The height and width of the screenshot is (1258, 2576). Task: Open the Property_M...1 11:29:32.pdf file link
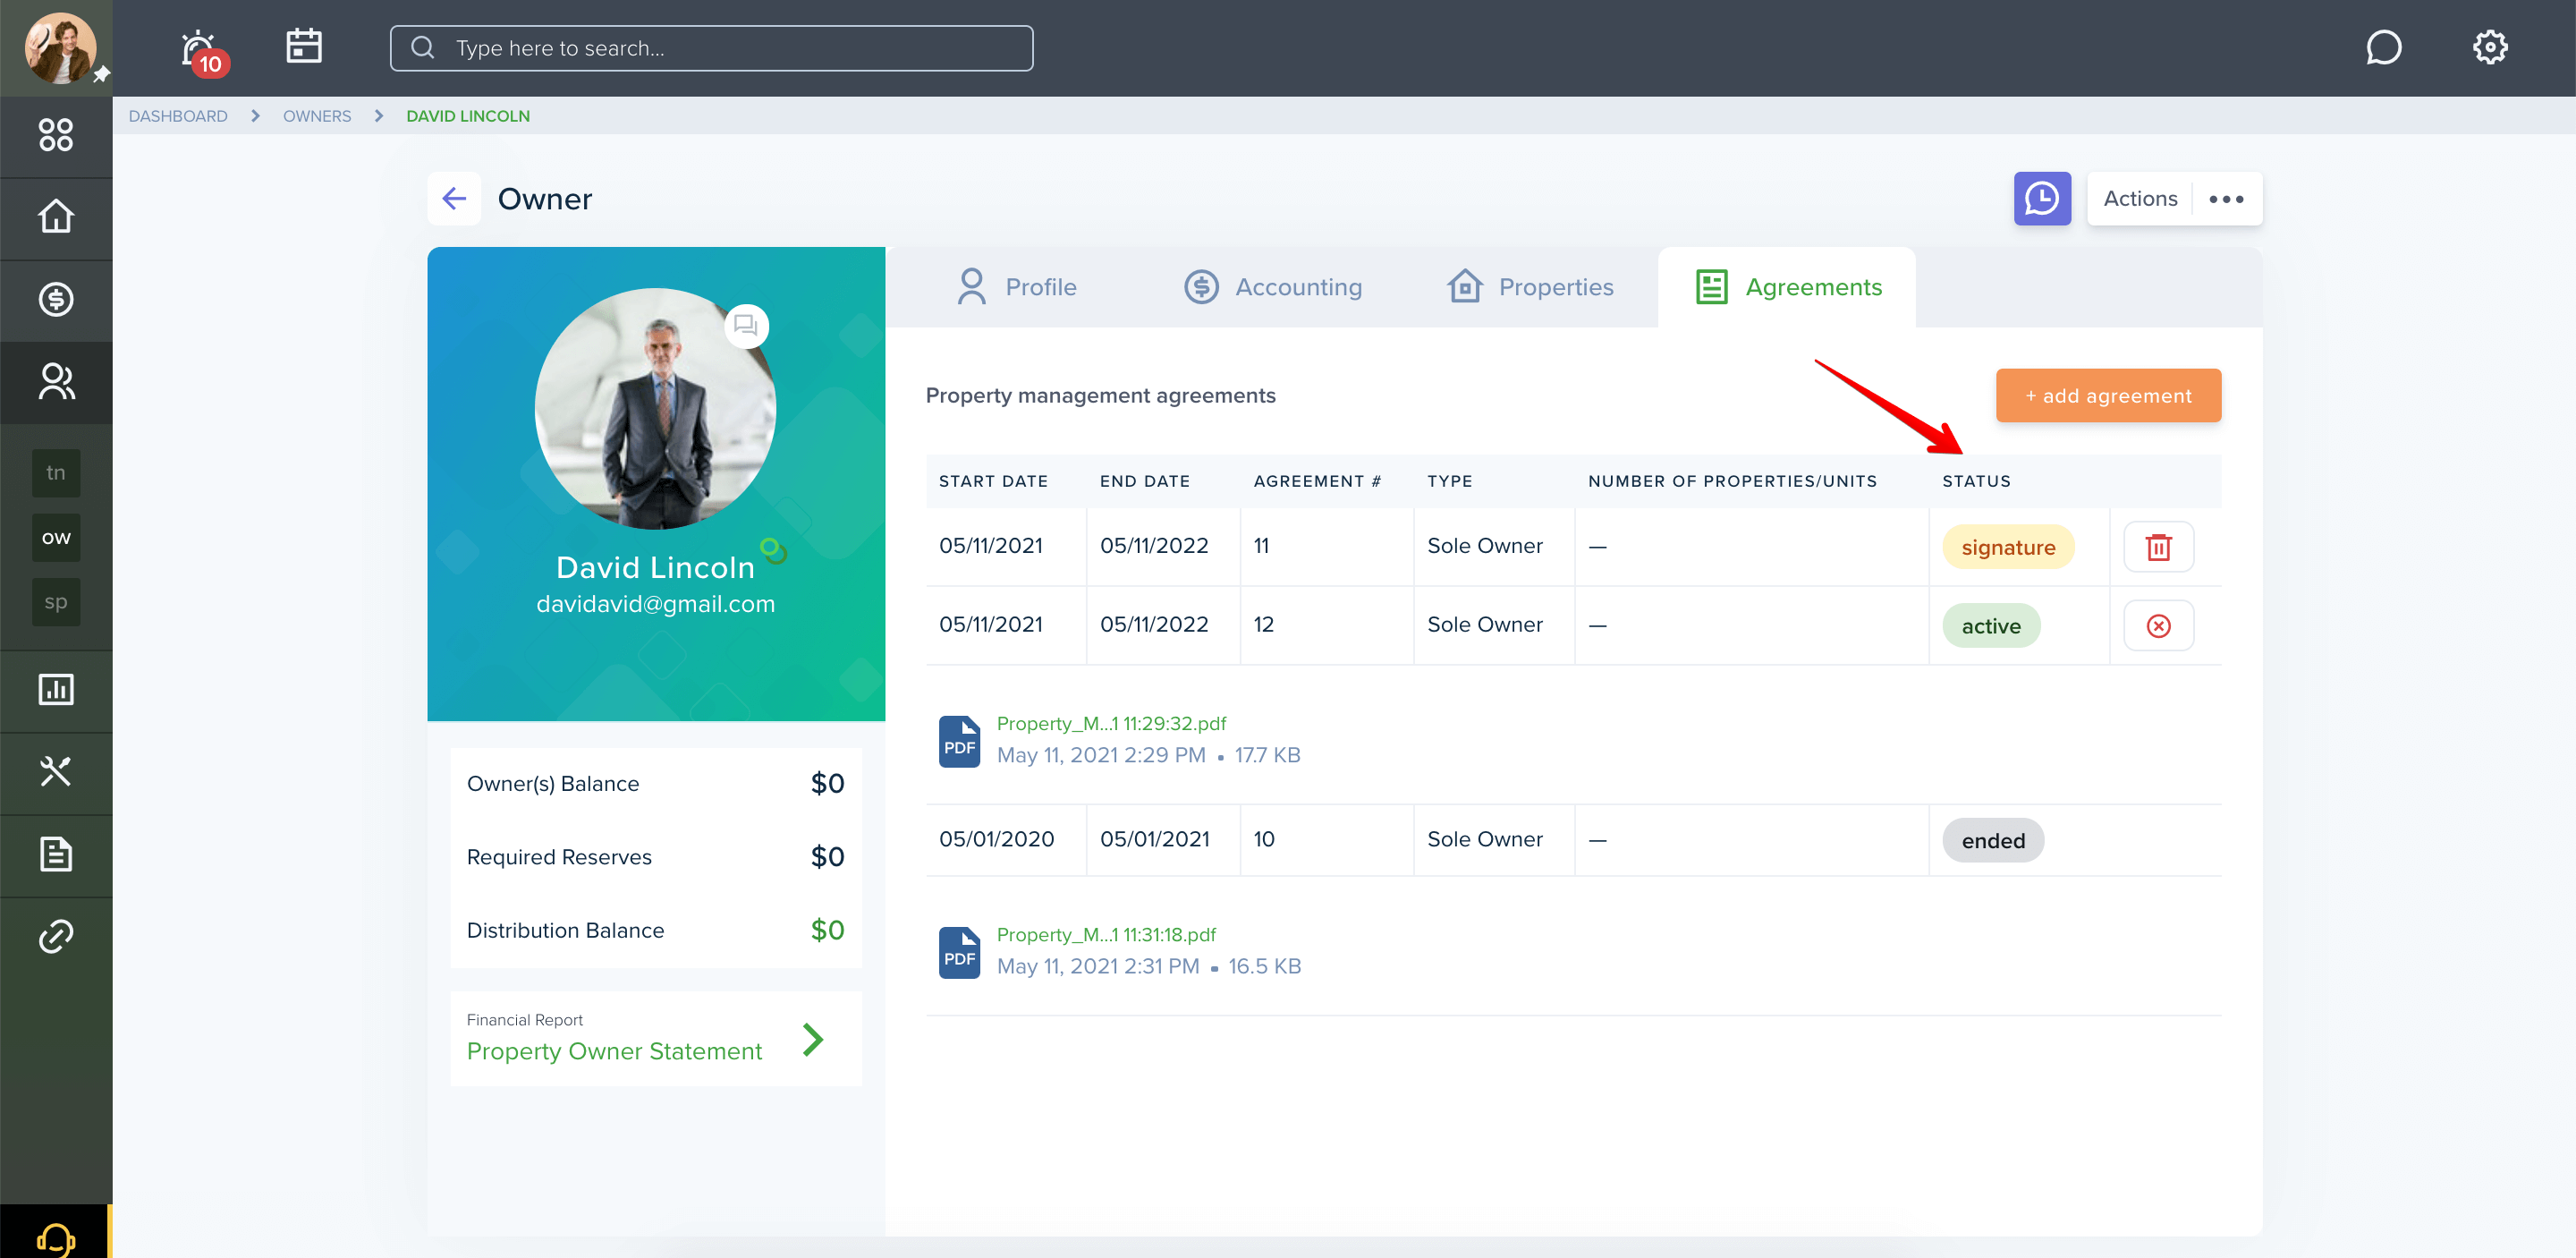[x=1111, y=723]
